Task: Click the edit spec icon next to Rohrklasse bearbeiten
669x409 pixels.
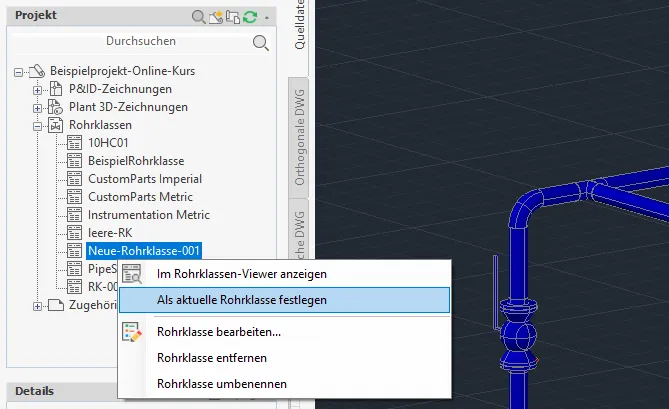Action: click(132, 332)
